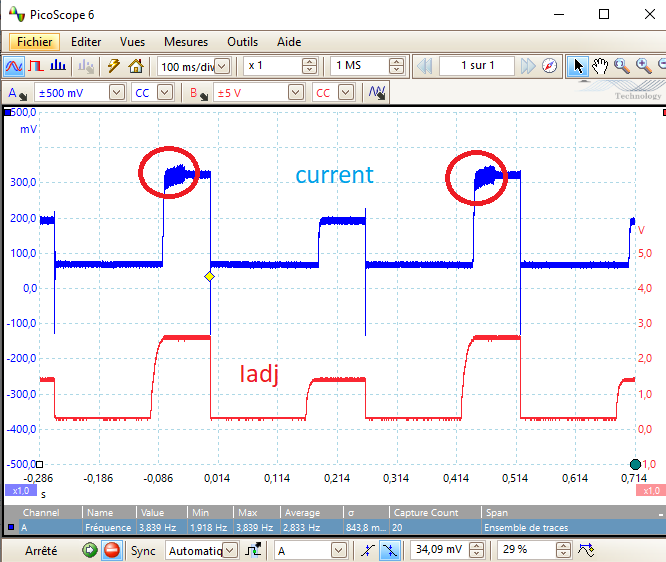Adjust x 1 zoom factor stepper
Viewport: 666px width, 562px height.
[309, 66]
